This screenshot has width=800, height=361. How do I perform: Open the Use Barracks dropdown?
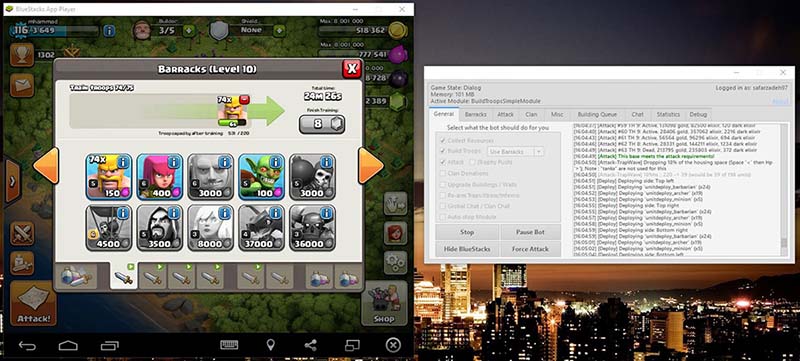(516, 151)
